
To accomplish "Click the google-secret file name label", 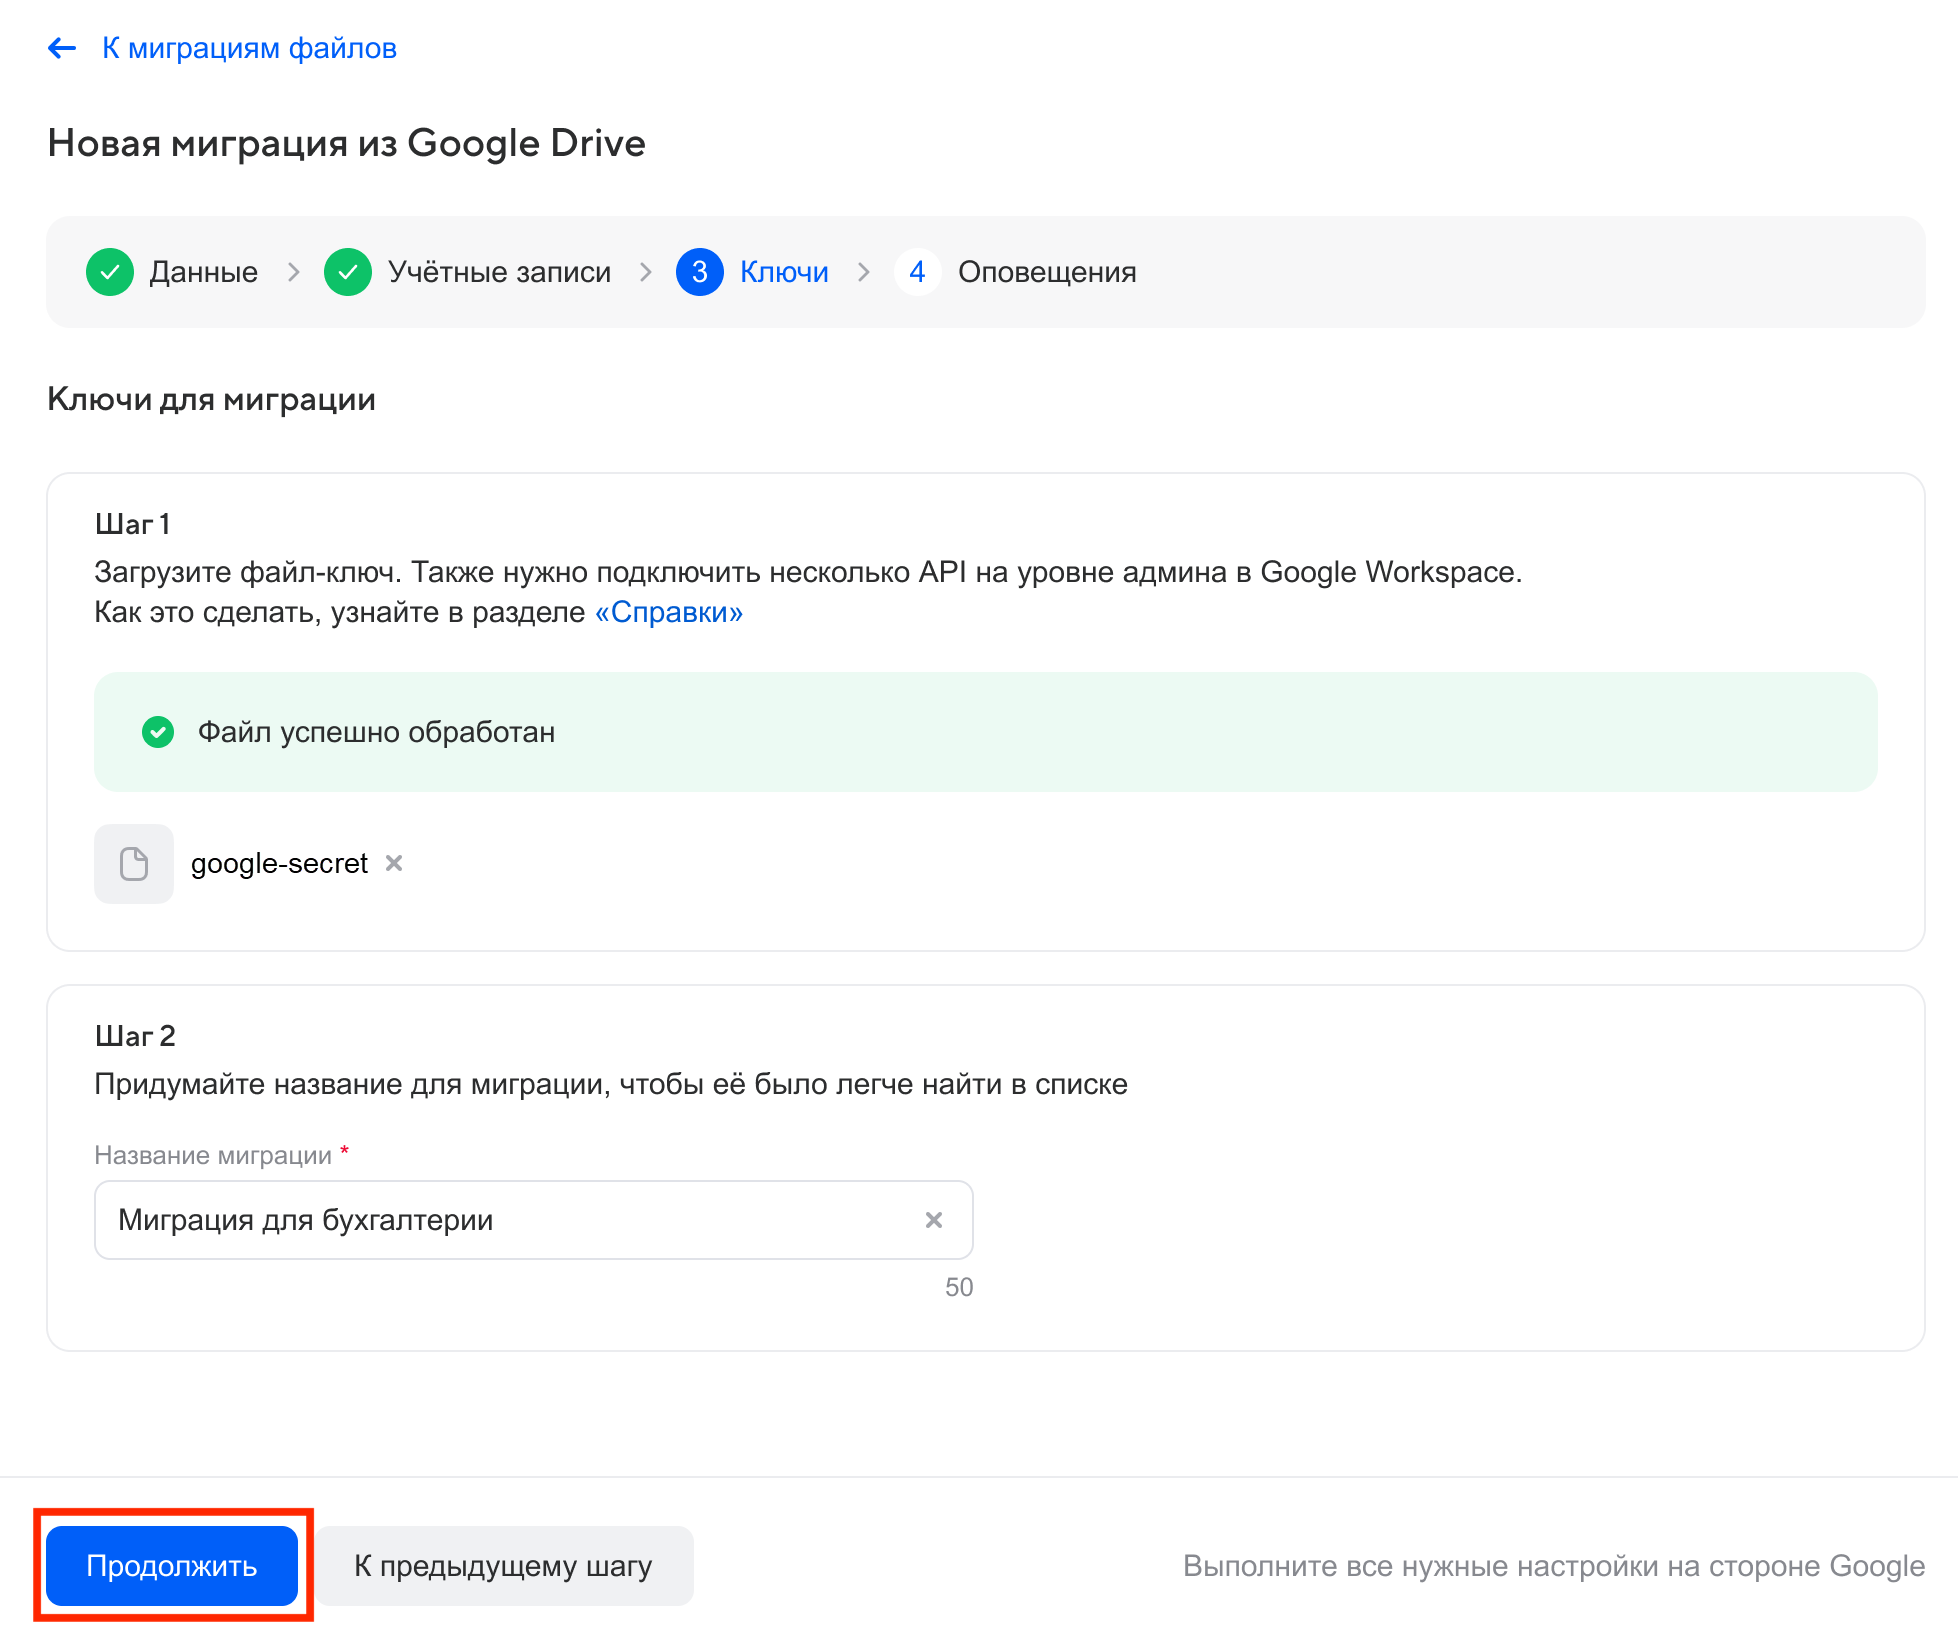I will 279,863.
